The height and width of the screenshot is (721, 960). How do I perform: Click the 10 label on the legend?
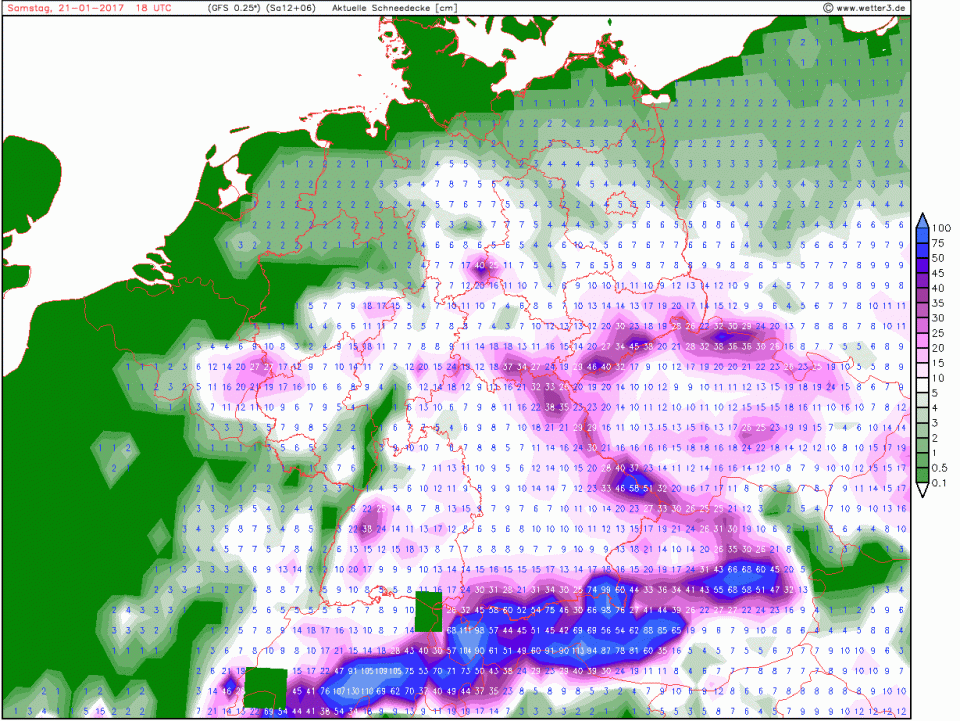(940, 378)
